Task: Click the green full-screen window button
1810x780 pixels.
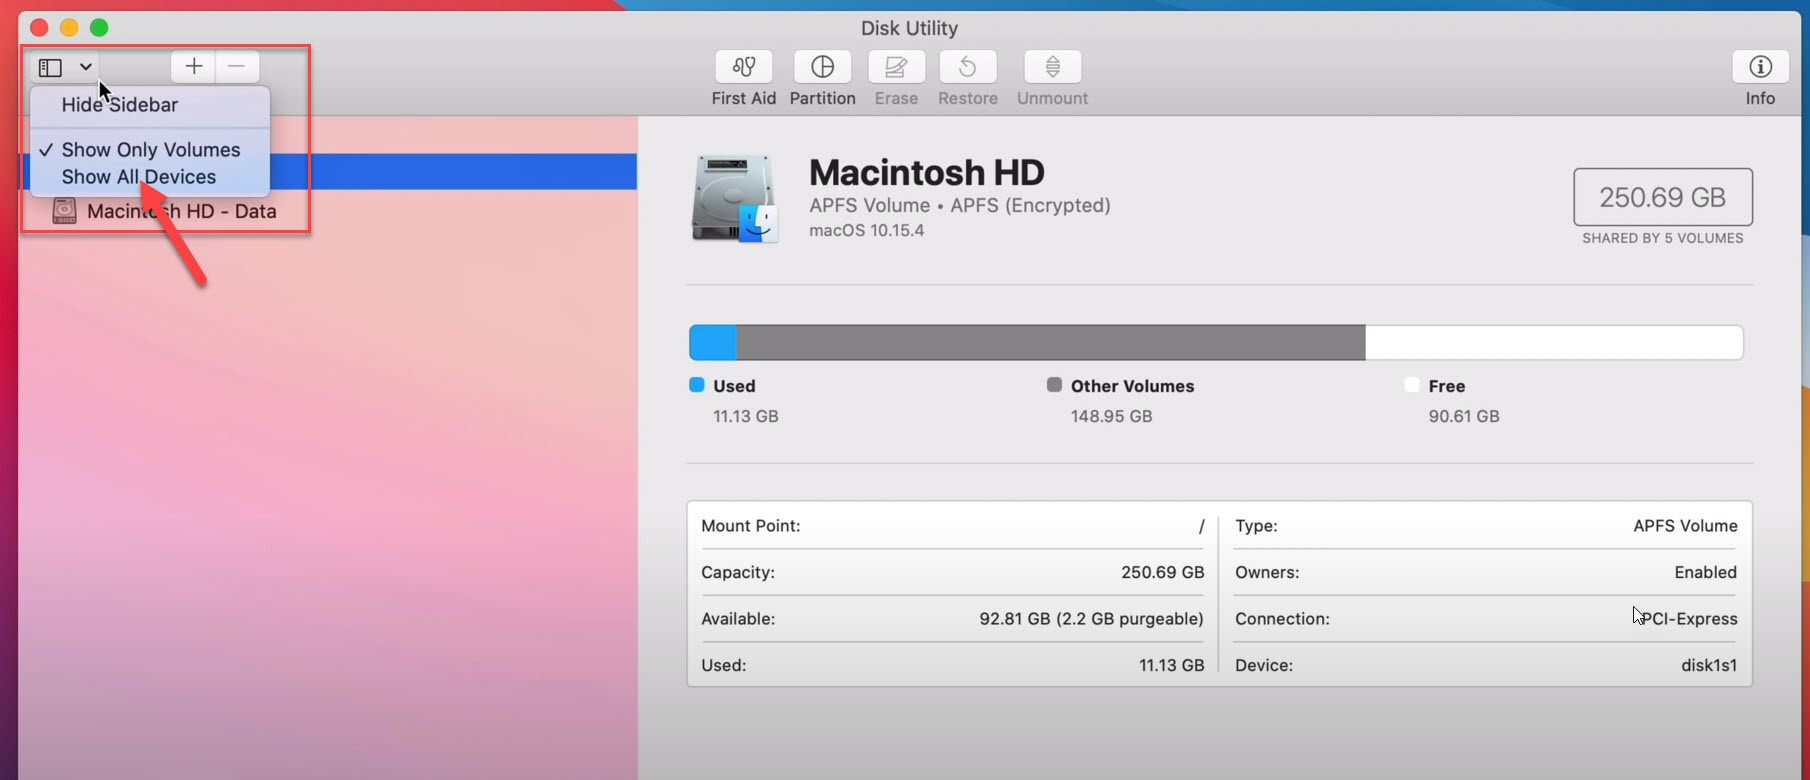Action: [99, 28]
